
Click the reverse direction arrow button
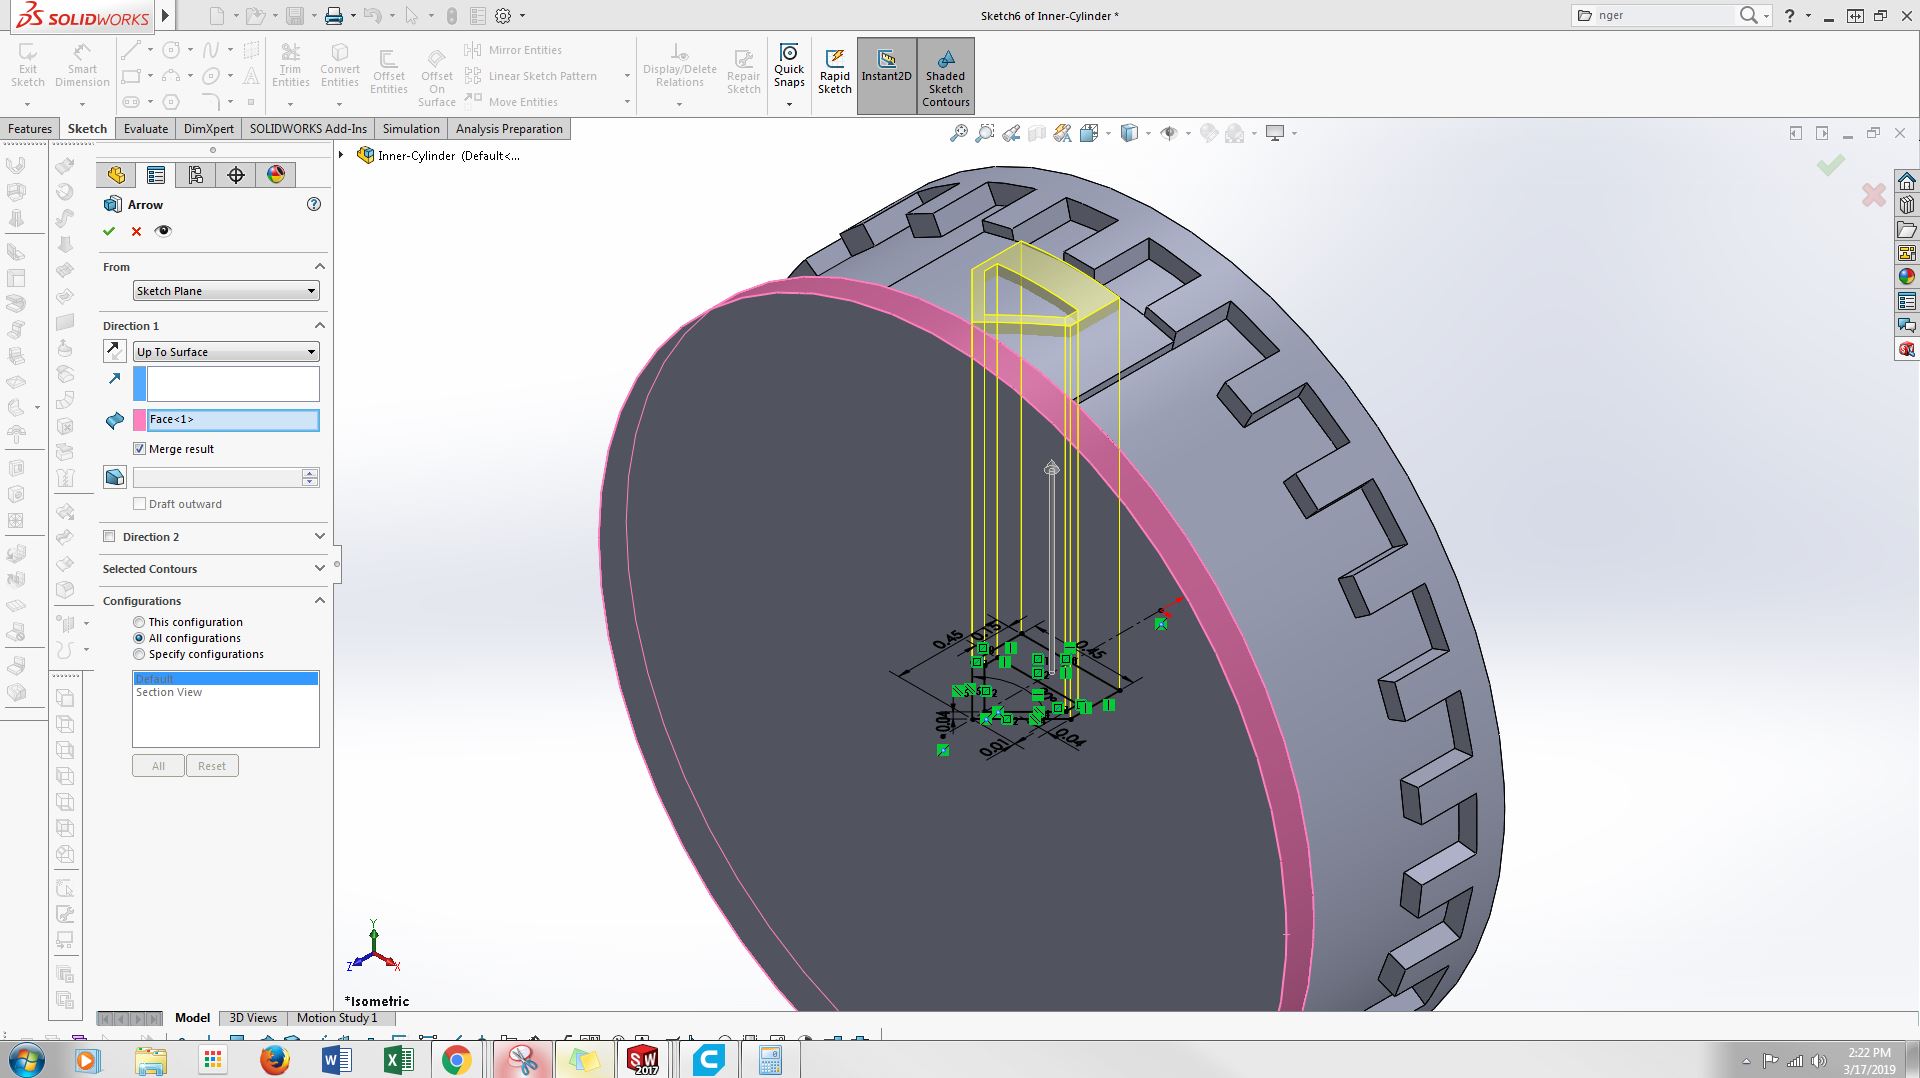[x=115, y=351]
